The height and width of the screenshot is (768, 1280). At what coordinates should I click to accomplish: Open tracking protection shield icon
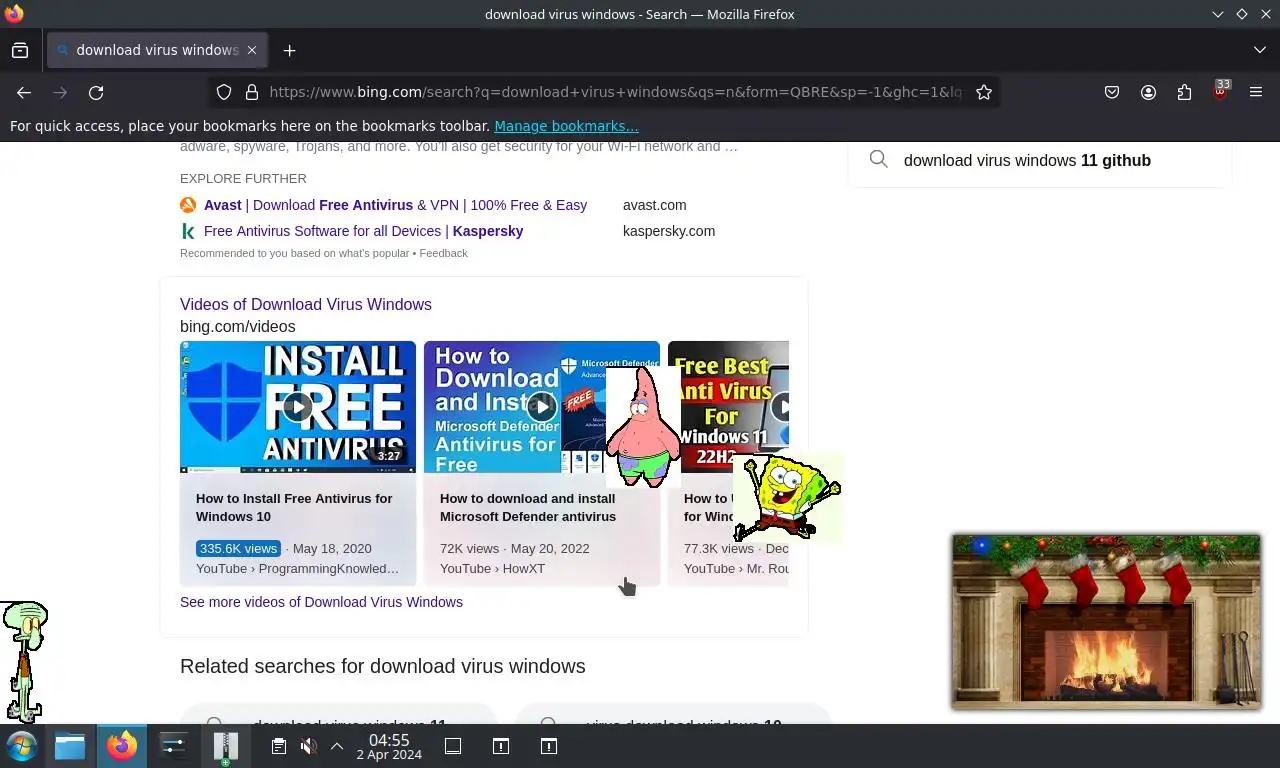point(224,92)
